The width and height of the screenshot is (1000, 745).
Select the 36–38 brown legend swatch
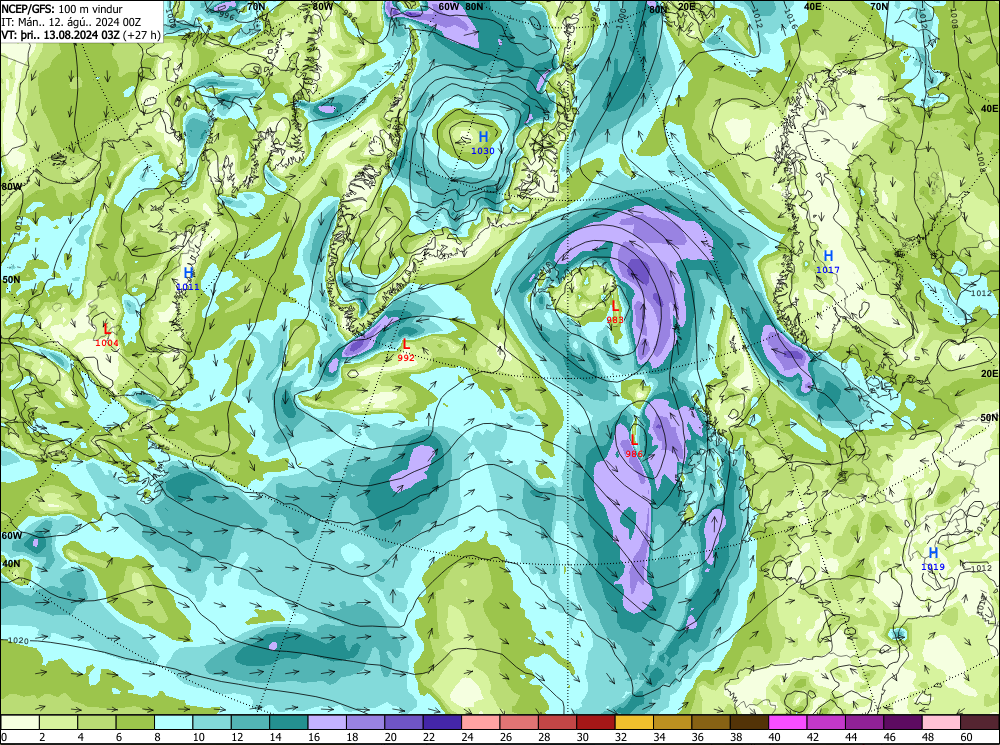711,722
